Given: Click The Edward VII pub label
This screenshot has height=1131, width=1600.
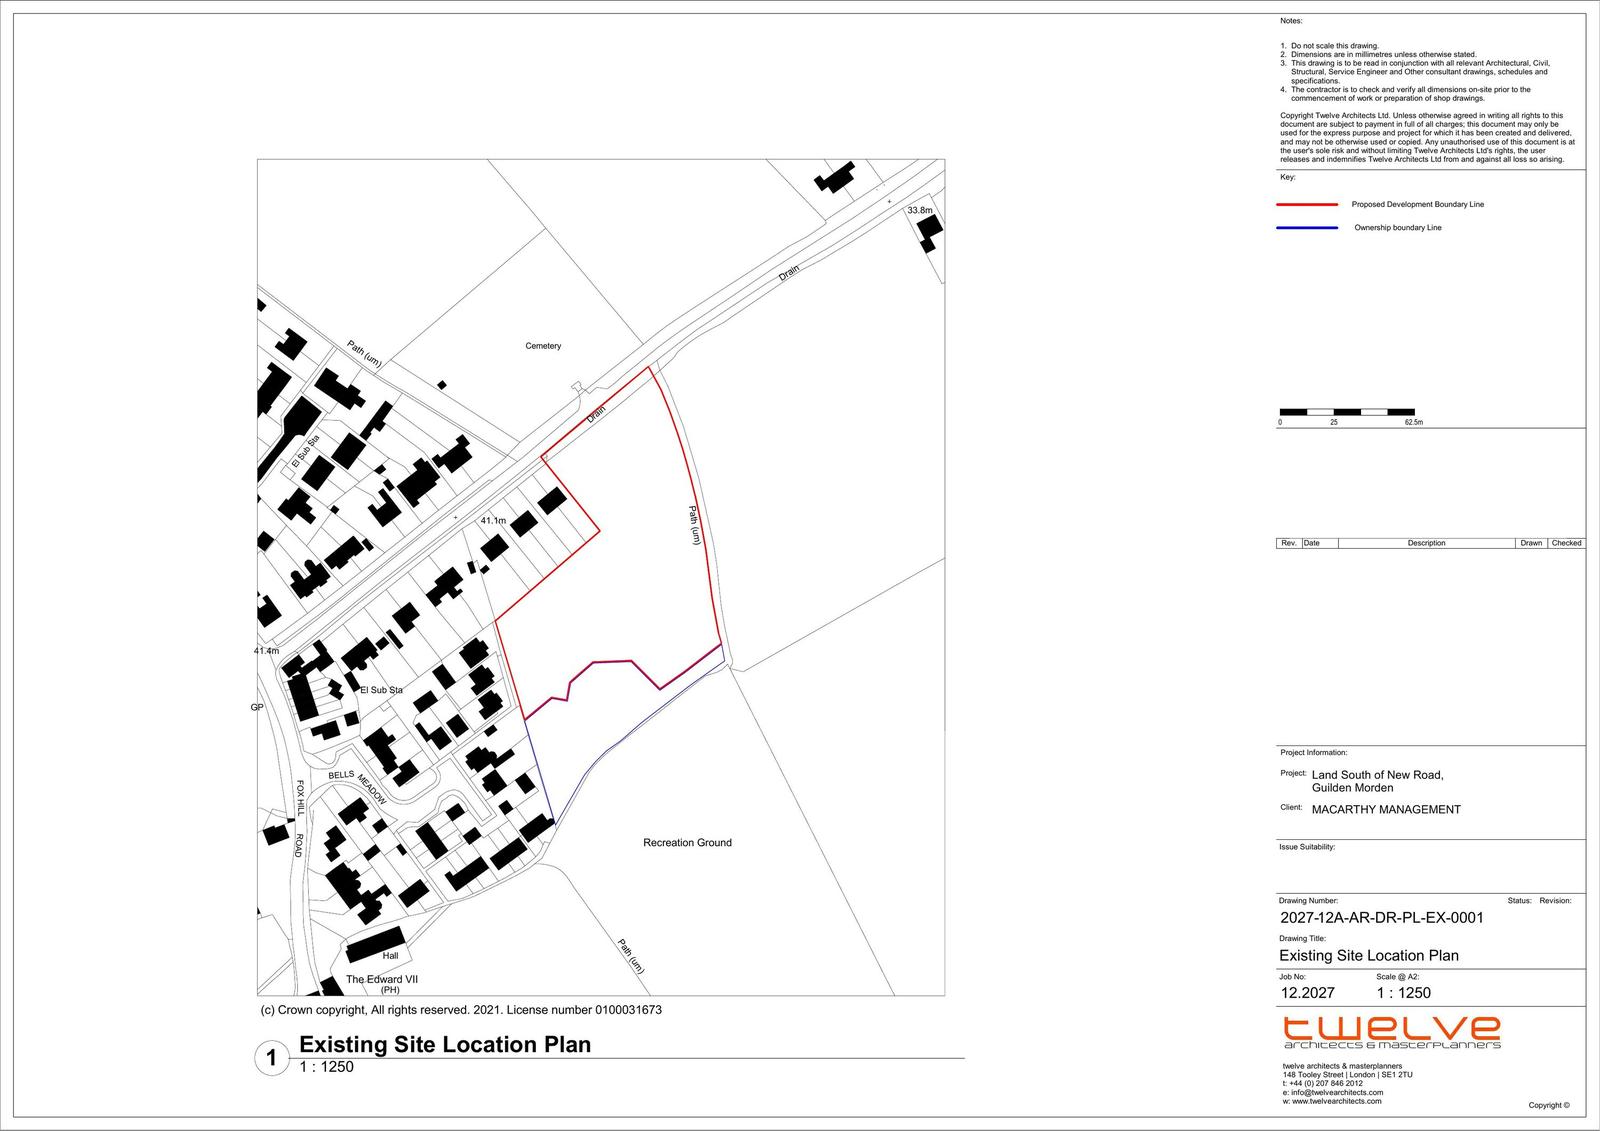Looking at the screenshot, I should coord(374,979).
